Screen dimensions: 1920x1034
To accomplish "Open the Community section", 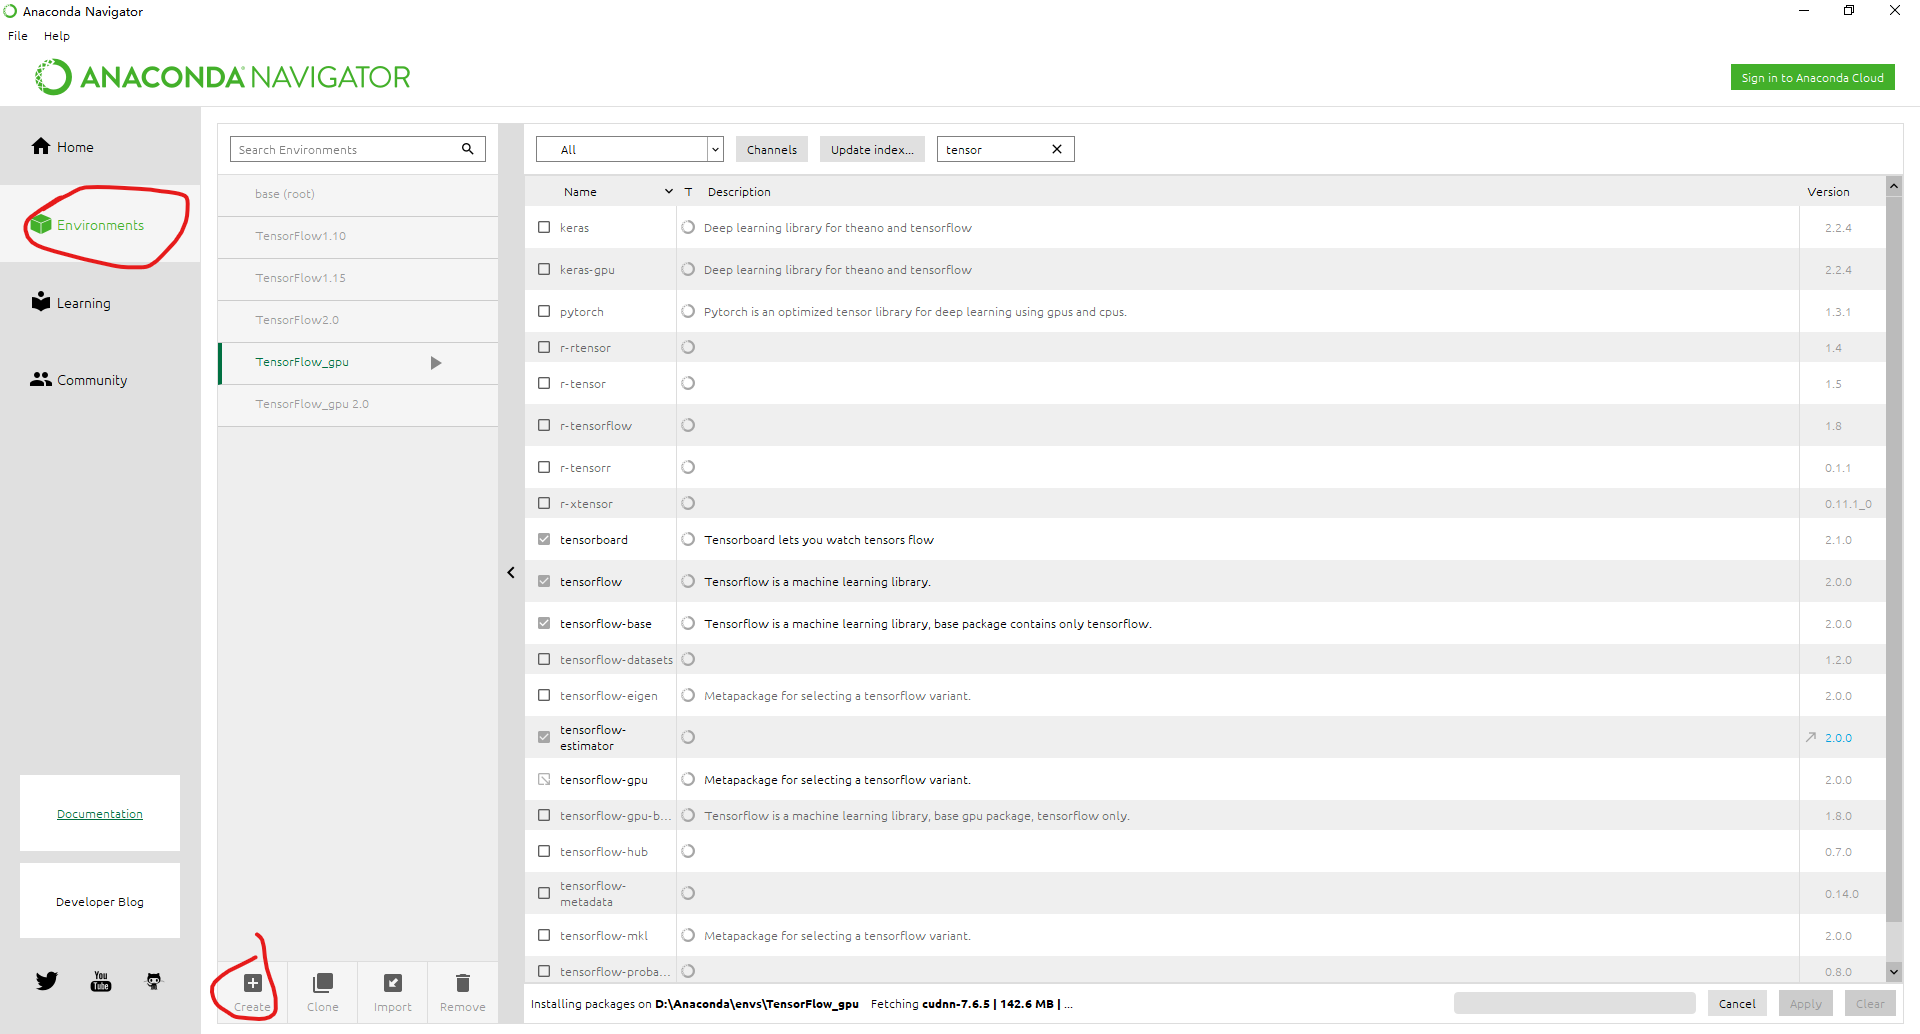I will pos(100,380).
